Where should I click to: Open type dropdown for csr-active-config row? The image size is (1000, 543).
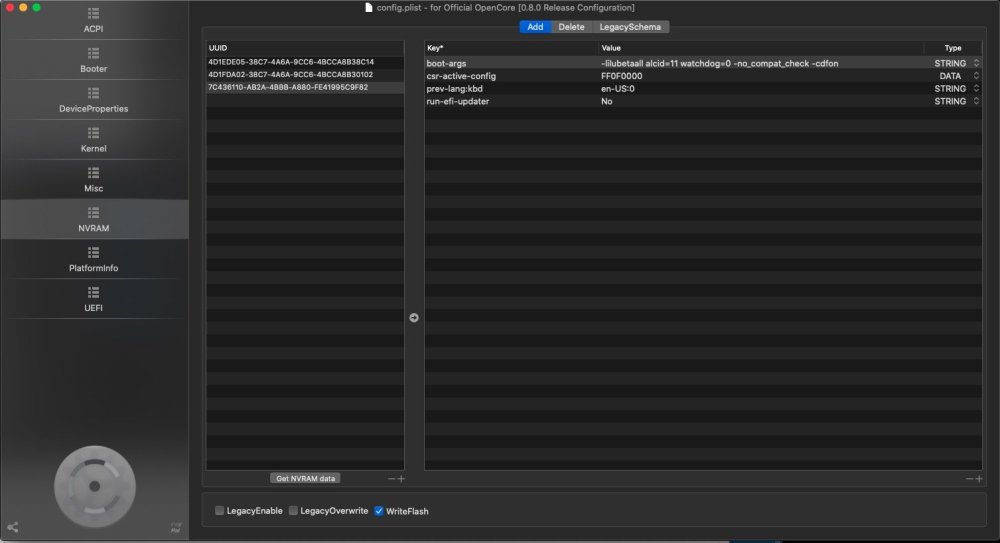coord(976,76)
